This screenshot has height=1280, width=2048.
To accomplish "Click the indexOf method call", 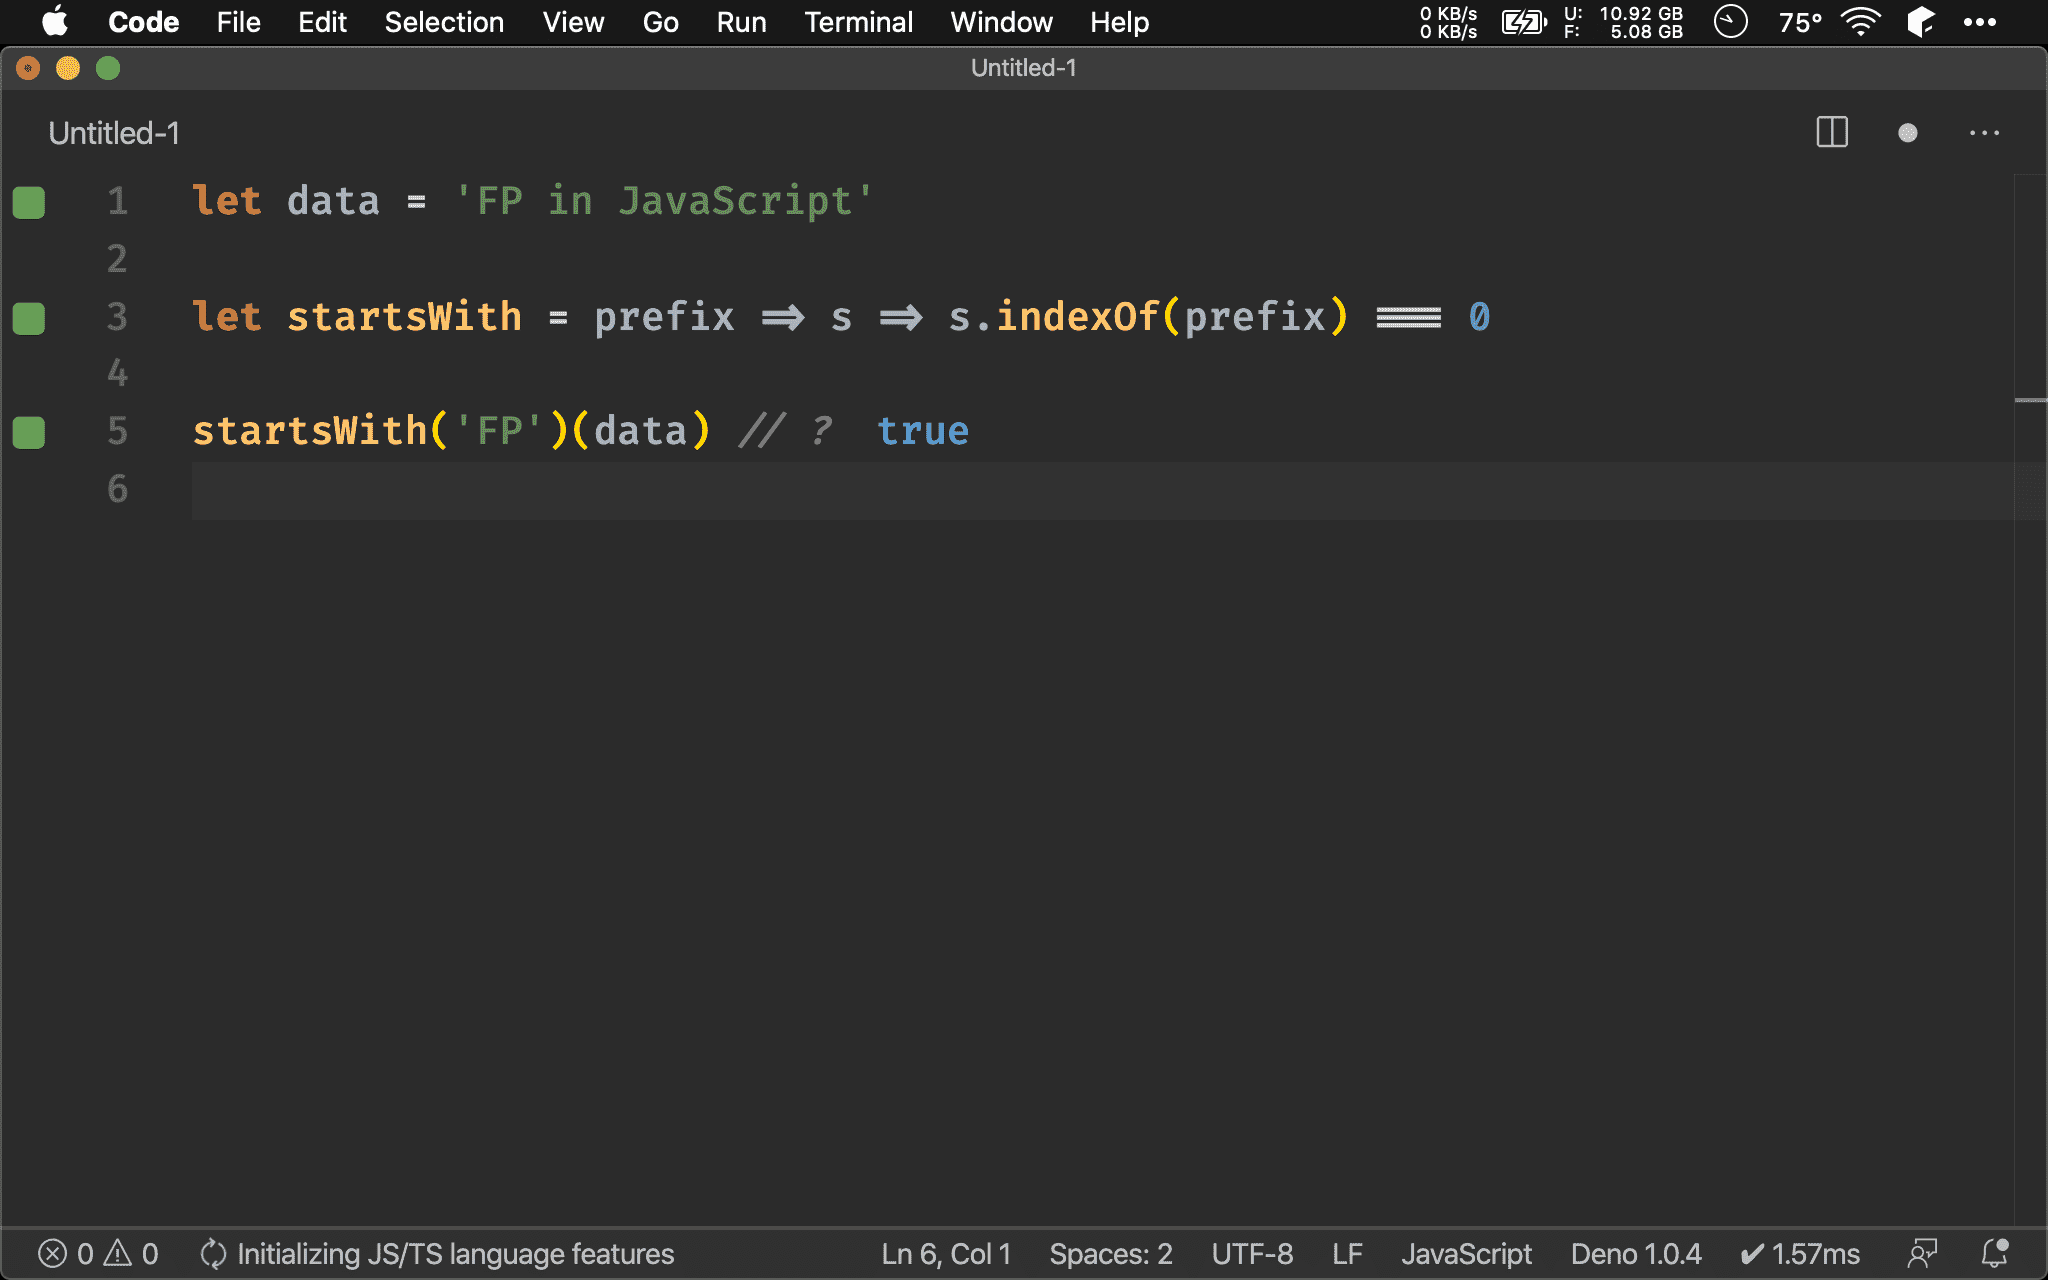I will [1078, 318].
